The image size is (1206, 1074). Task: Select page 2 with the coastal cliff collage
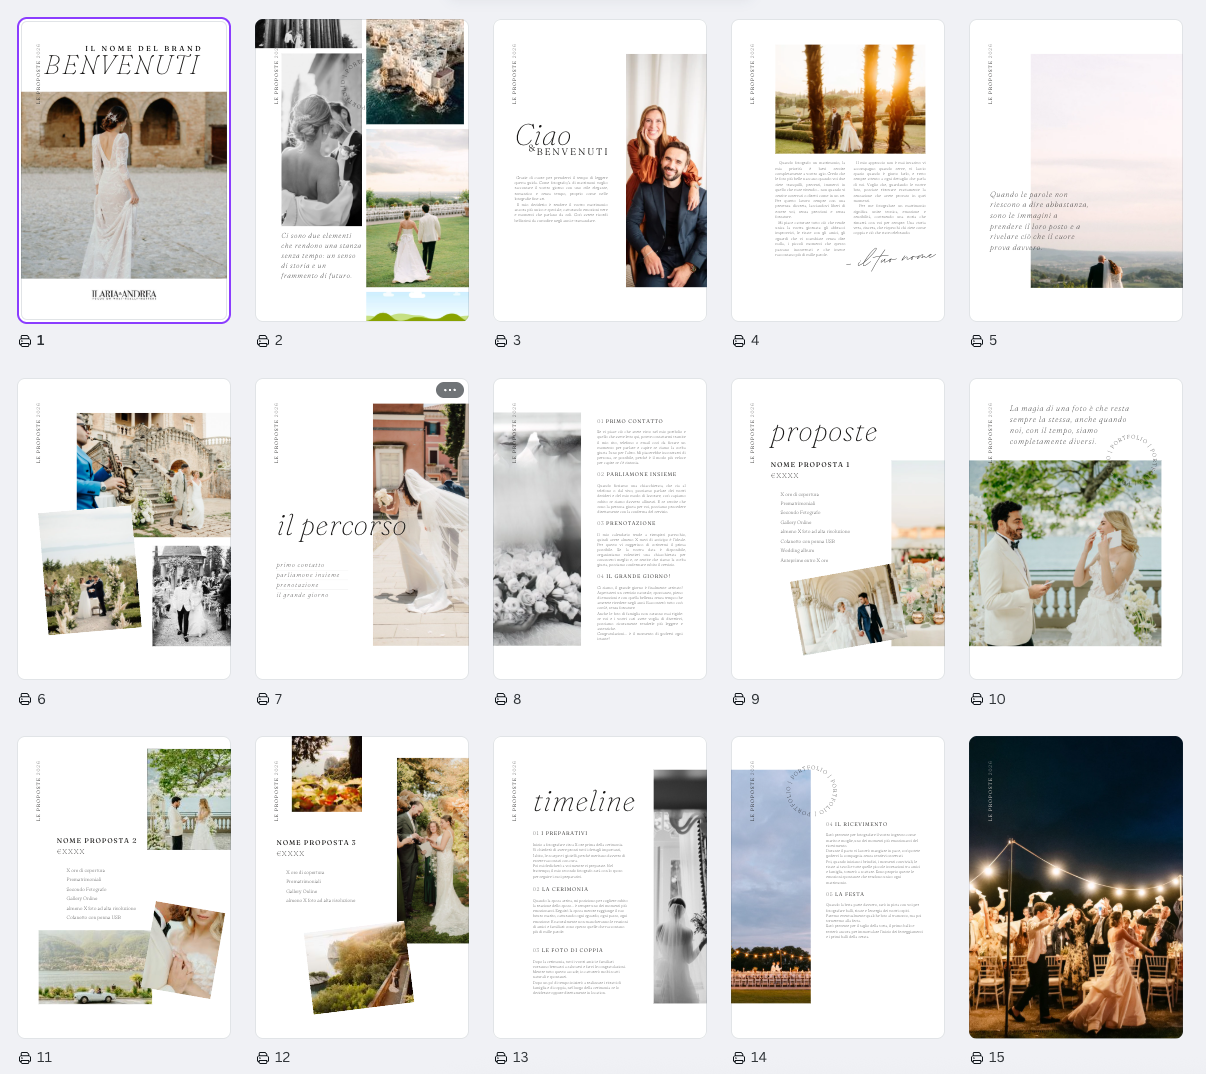tap(362, 171)
